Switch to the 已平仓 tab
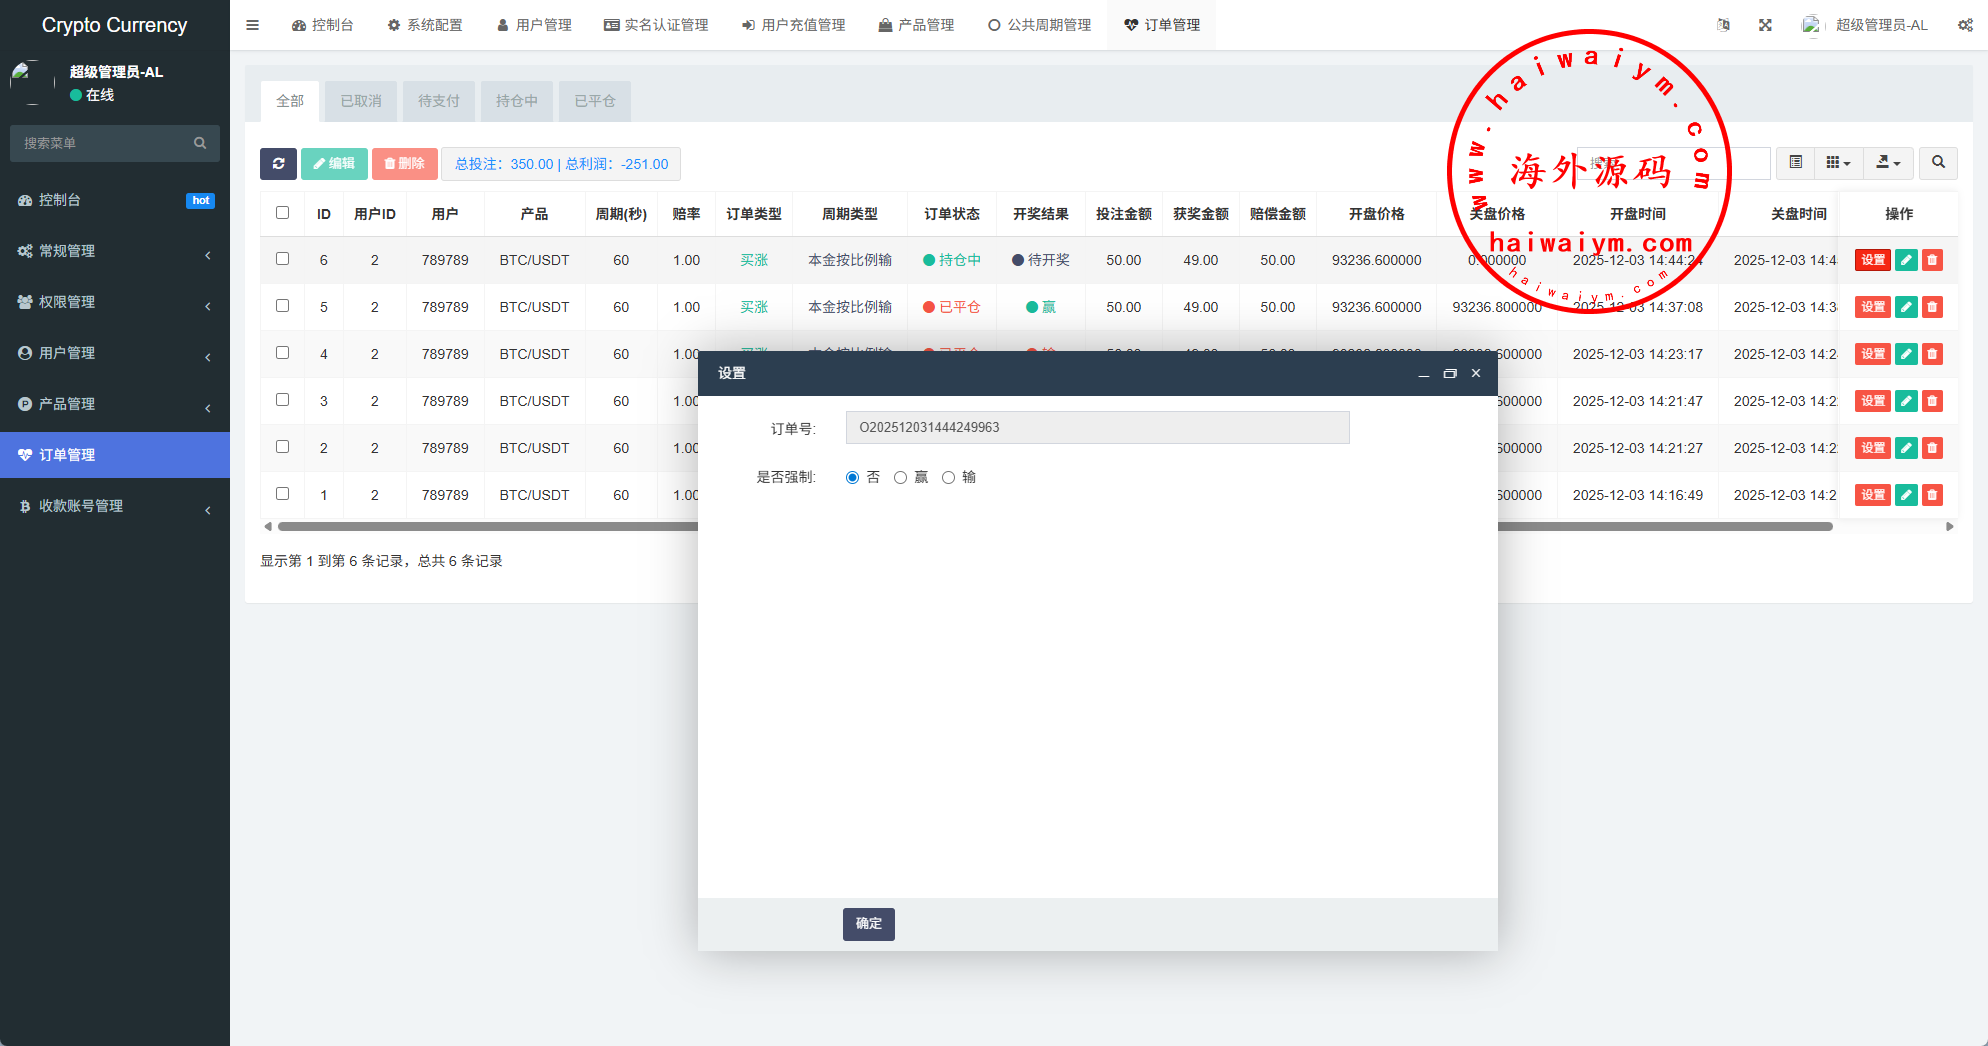This screenshot has width=1988, height=1046. pos(594,101)
